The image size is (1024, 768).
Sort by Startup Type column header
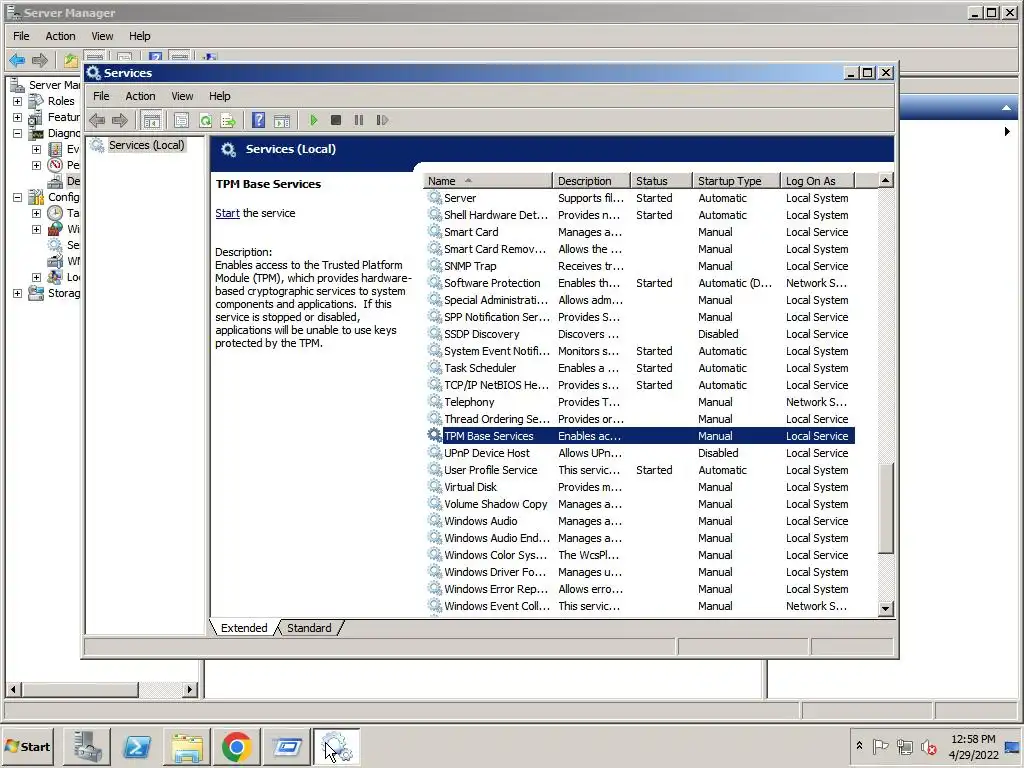point(736,181)
